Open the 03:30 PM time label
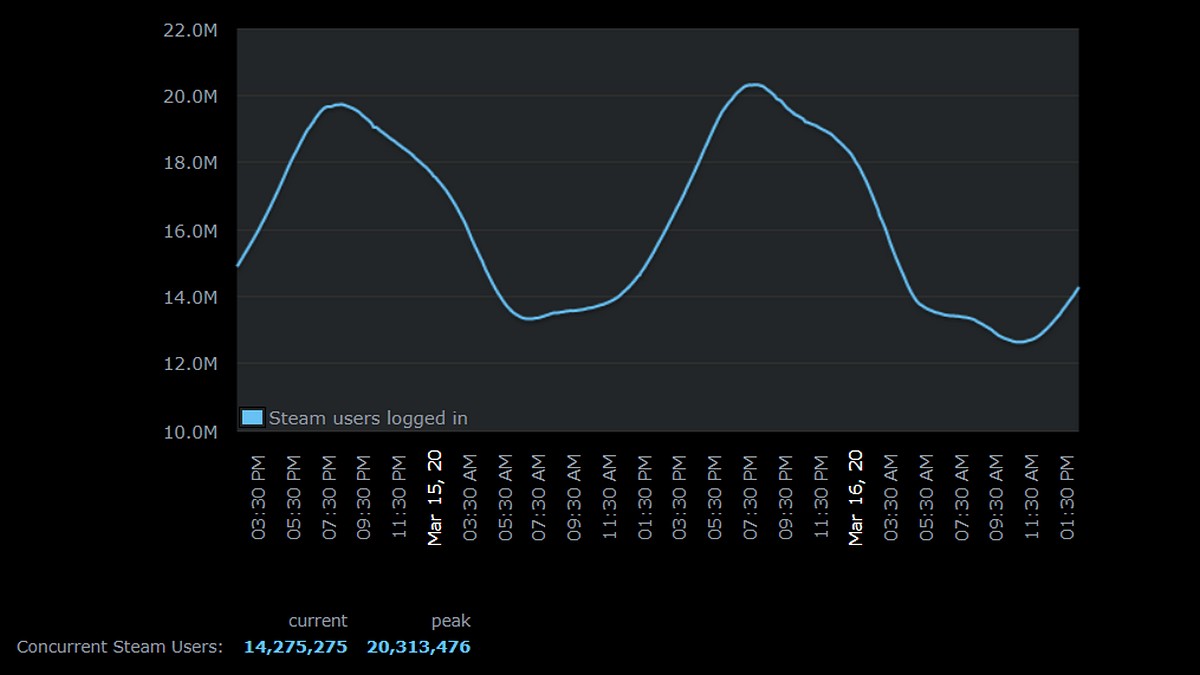This screenshot has height=675, width=1200. pyautogui.click(x=256, y=495)
